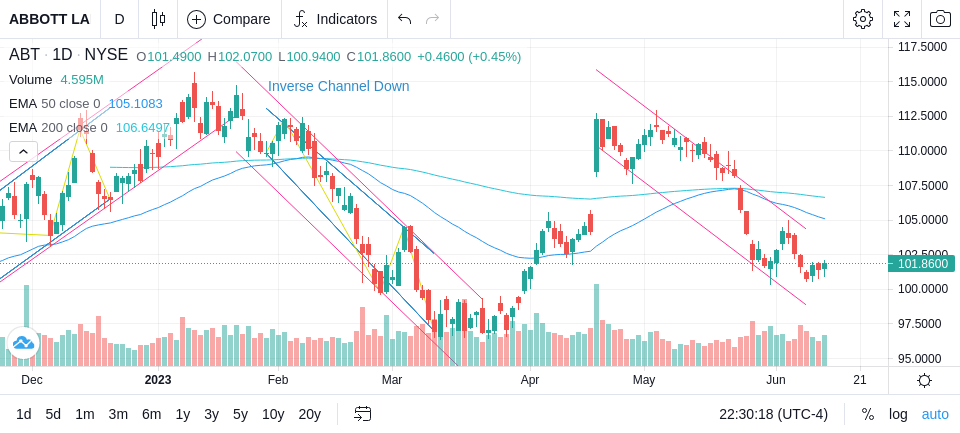
Task: Click the 117.5000 price scale value
Action: pyautogui.click(x=922, y=47)
